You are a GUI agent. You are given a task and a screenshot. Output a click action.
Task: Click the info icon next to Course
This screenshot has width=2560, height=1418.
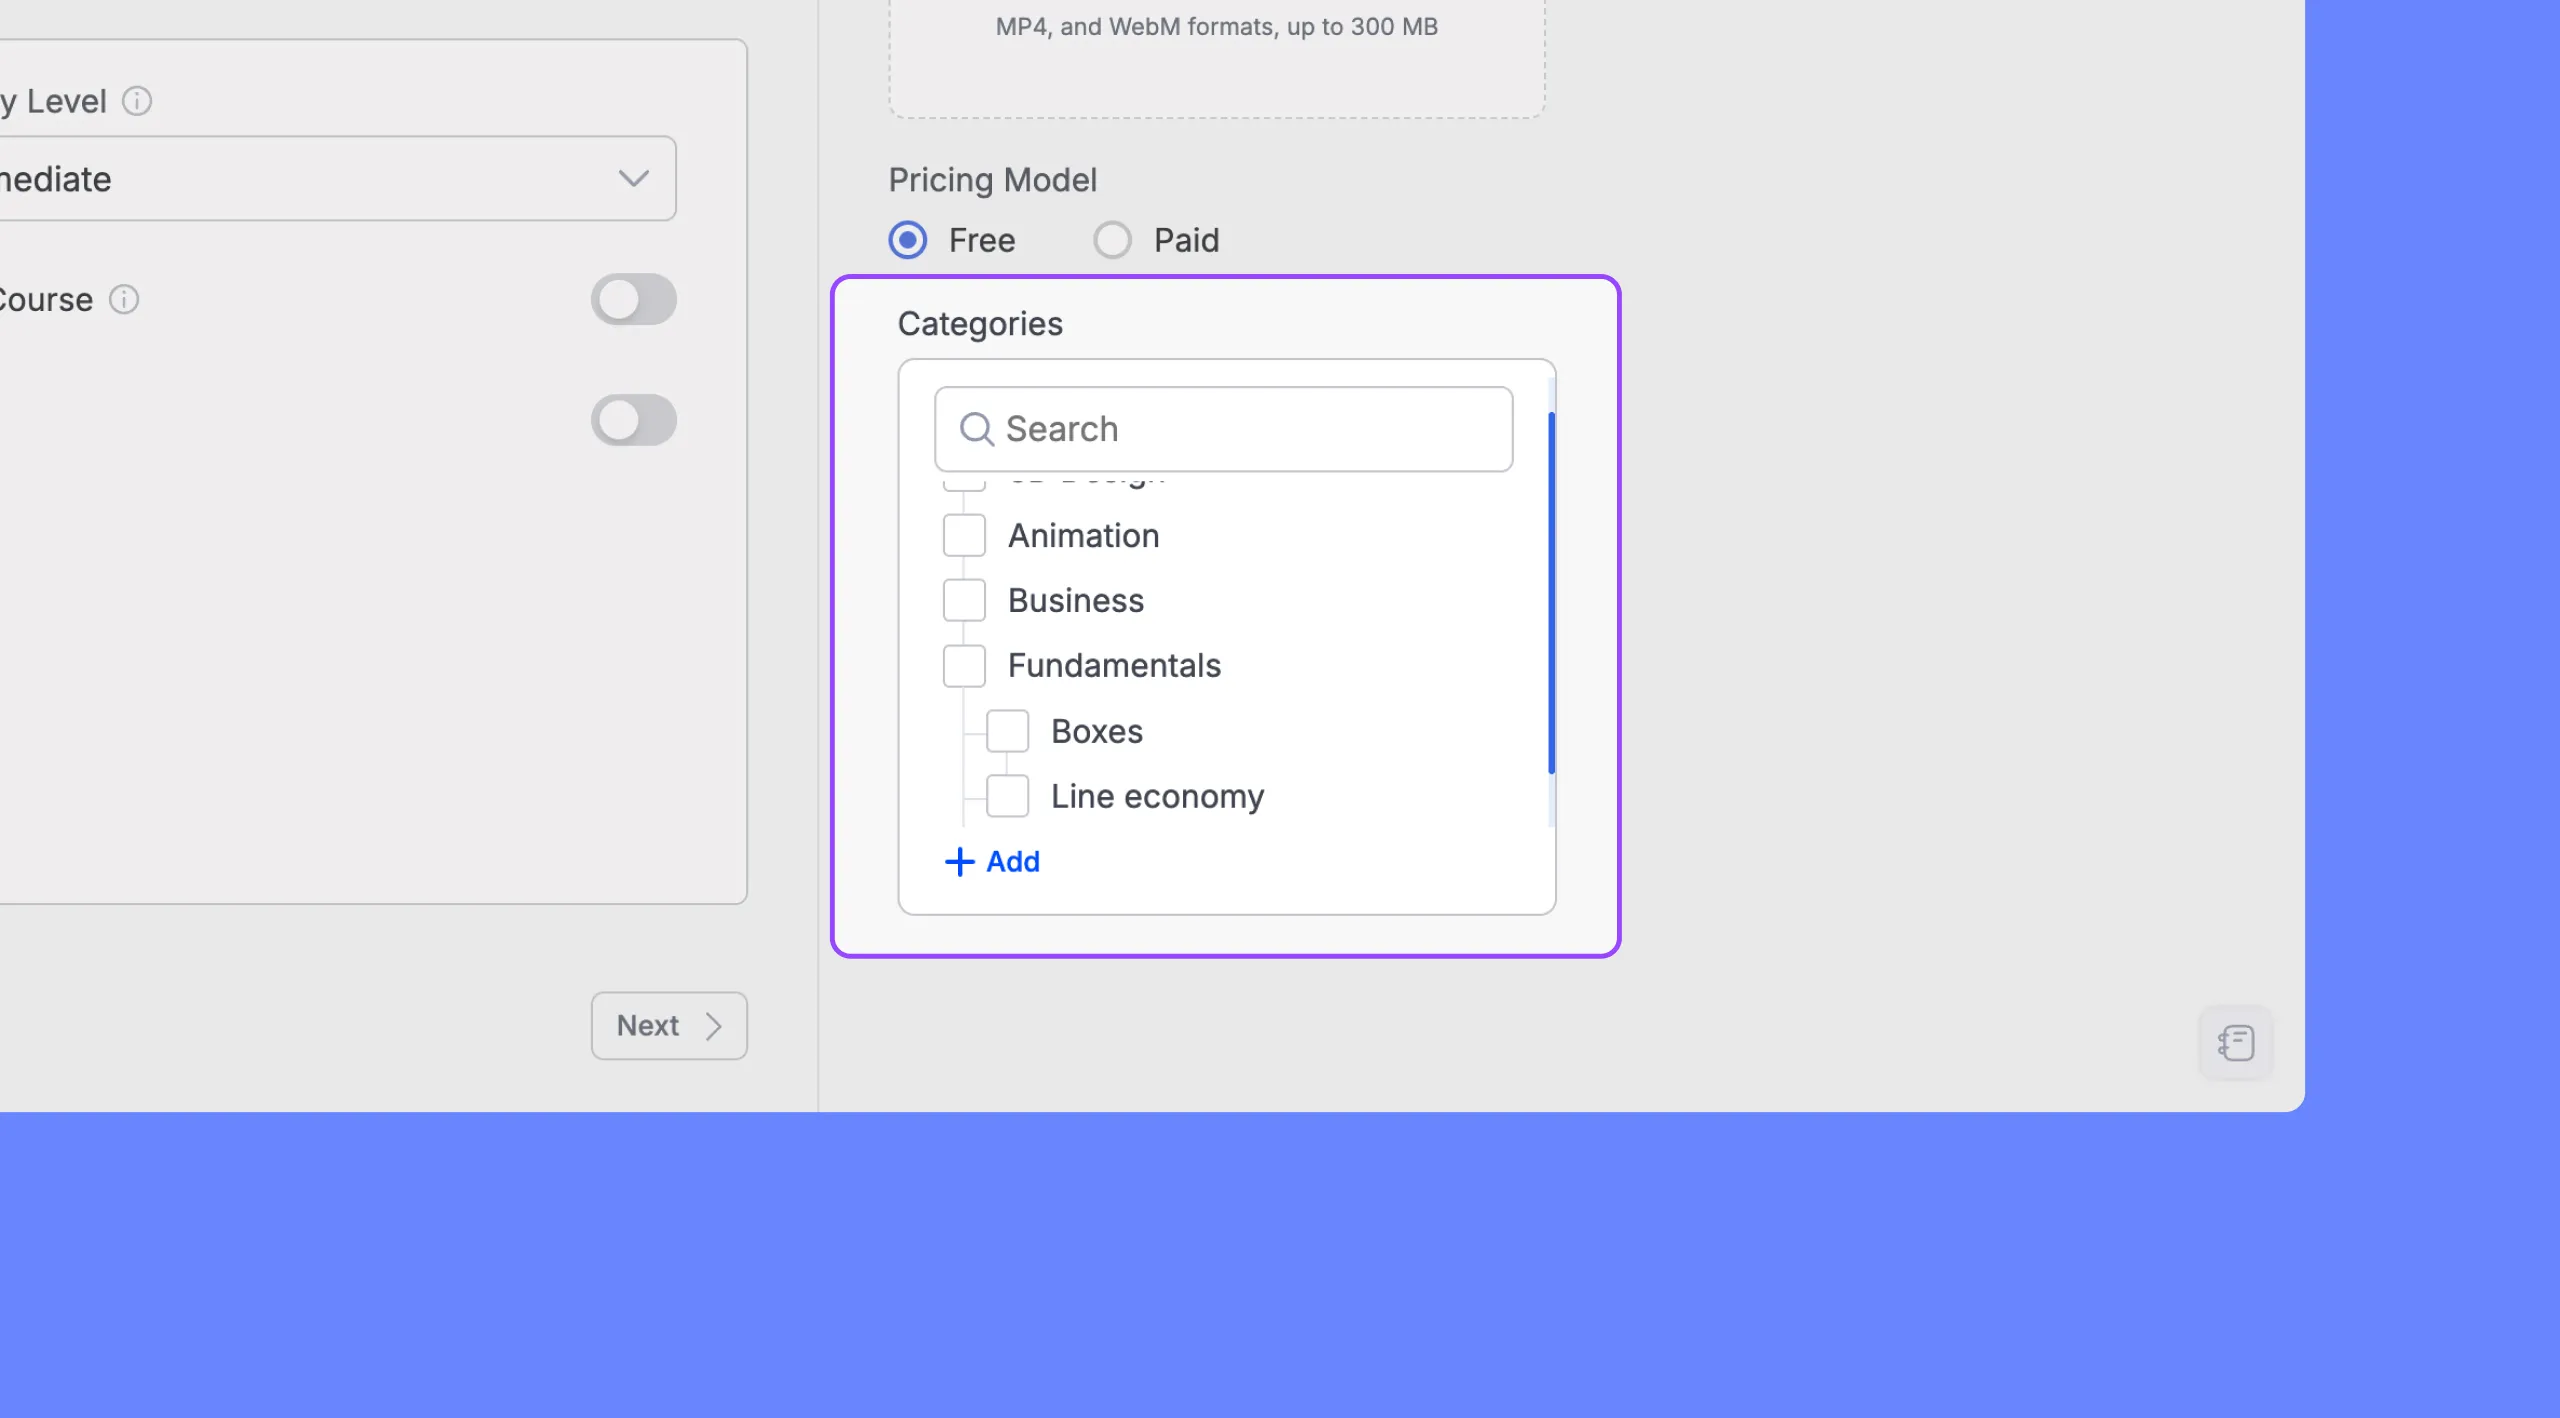[124, 300]
